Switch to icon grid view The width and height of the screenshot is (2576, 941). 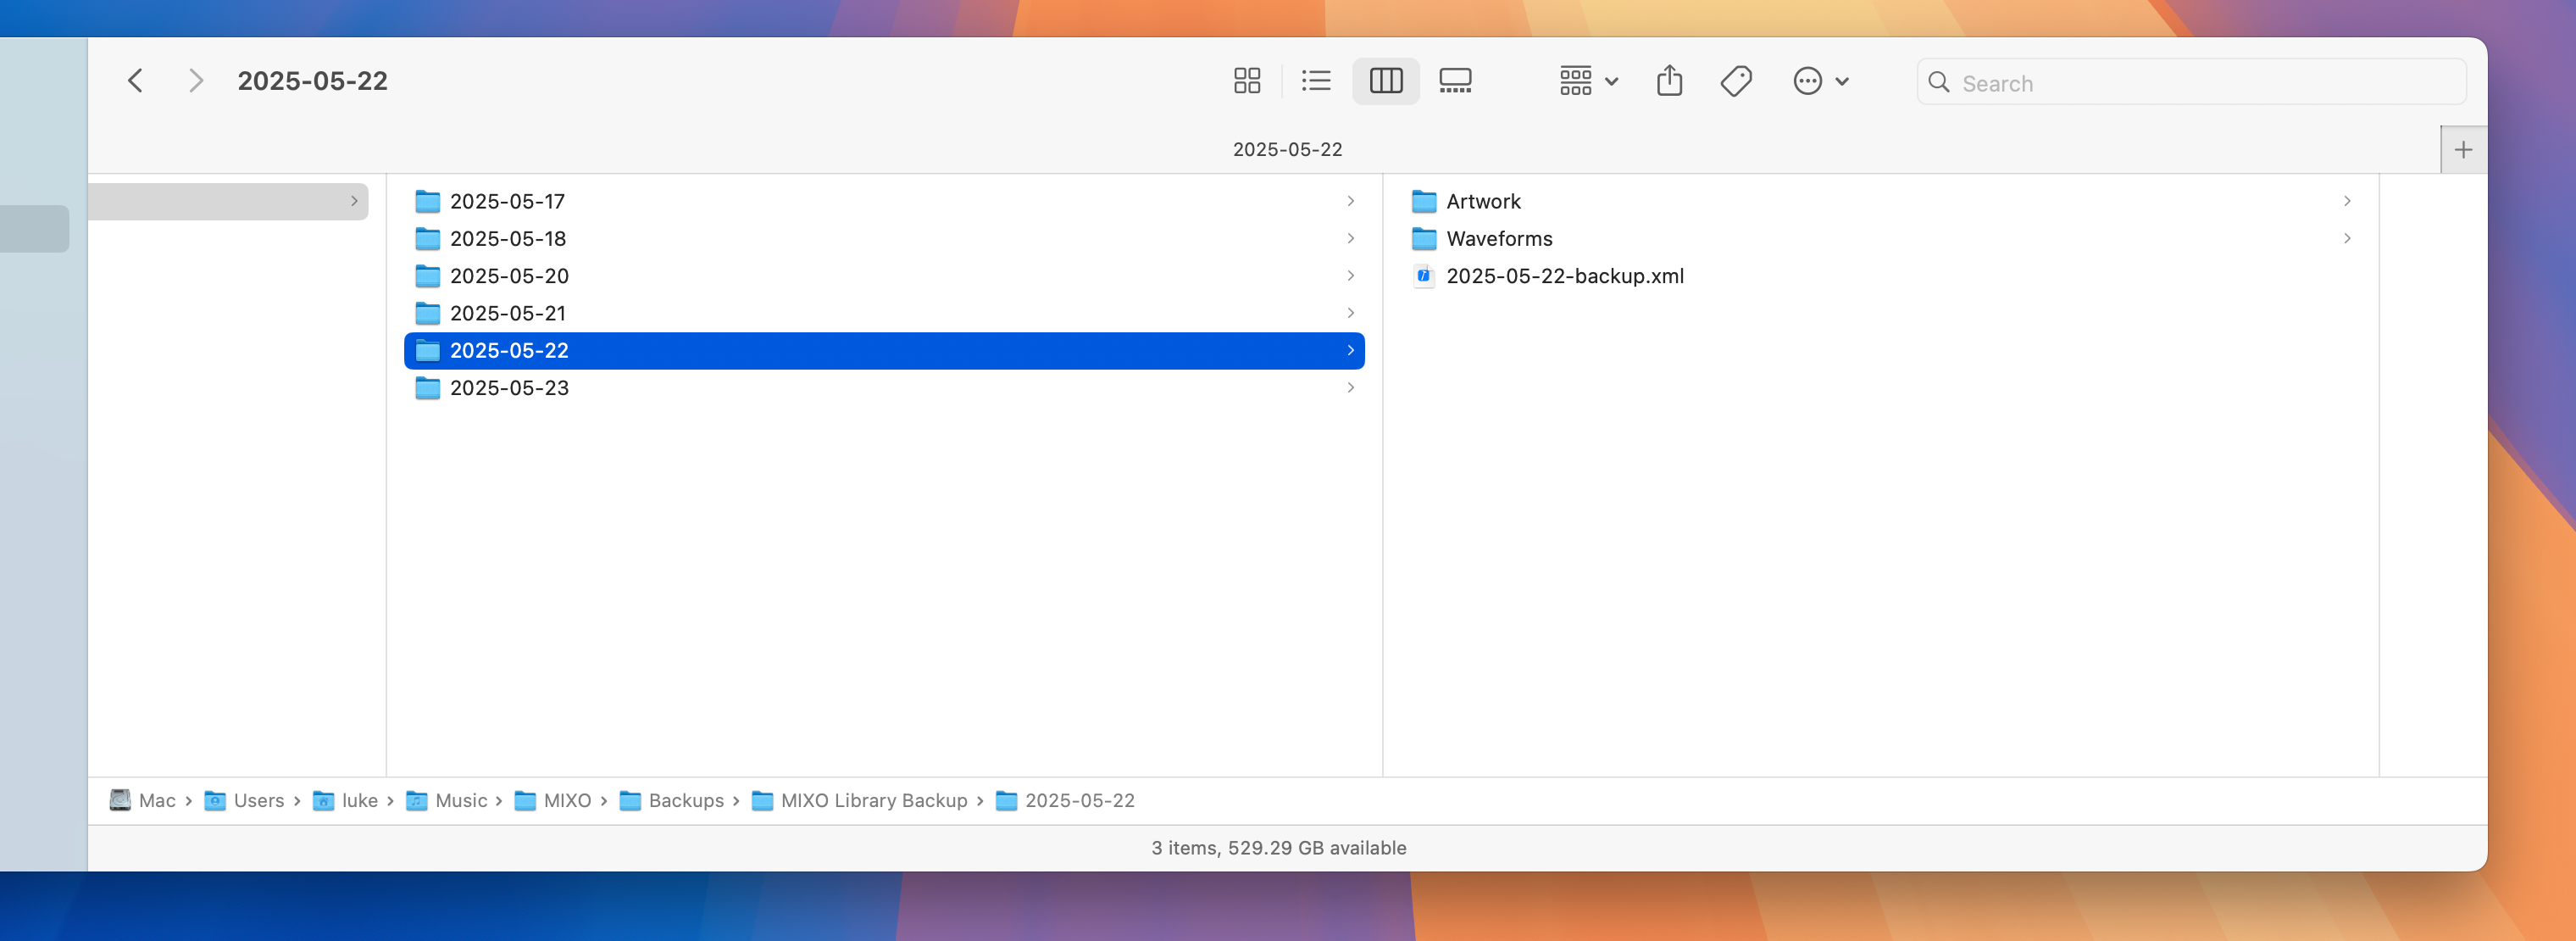(1247, 81)
